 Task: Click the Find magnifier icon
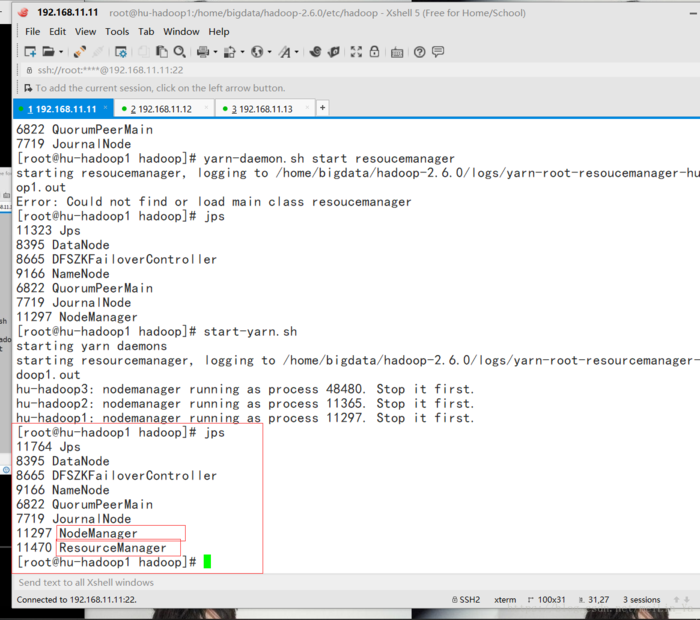coord(179,52)
